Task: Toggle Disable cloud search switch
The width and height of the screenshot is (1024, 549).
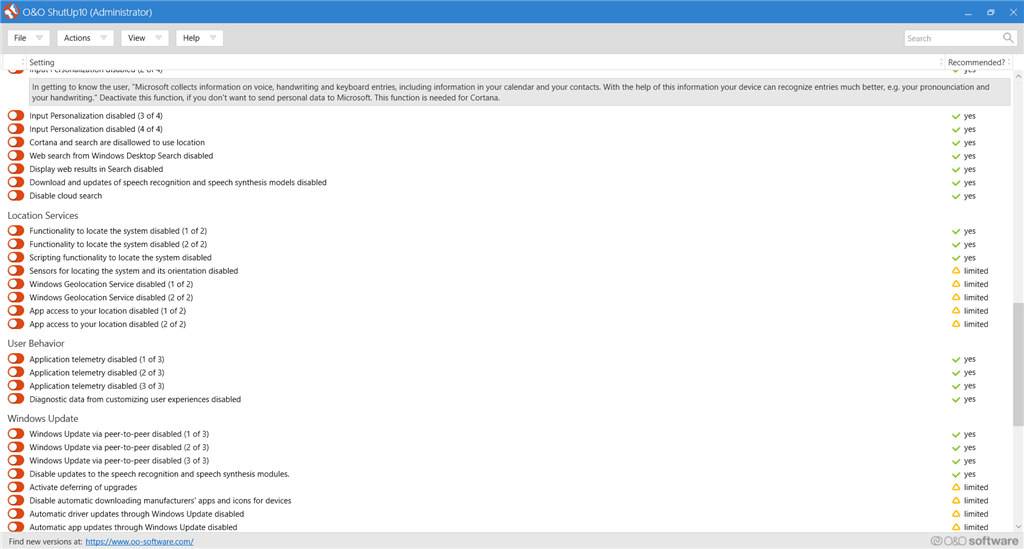Action: pyautogui.click(x=16, y=195)
